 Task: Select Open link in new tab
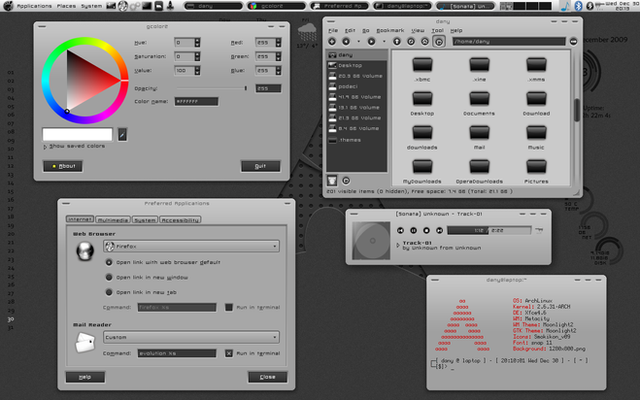[x=109, y=292]
